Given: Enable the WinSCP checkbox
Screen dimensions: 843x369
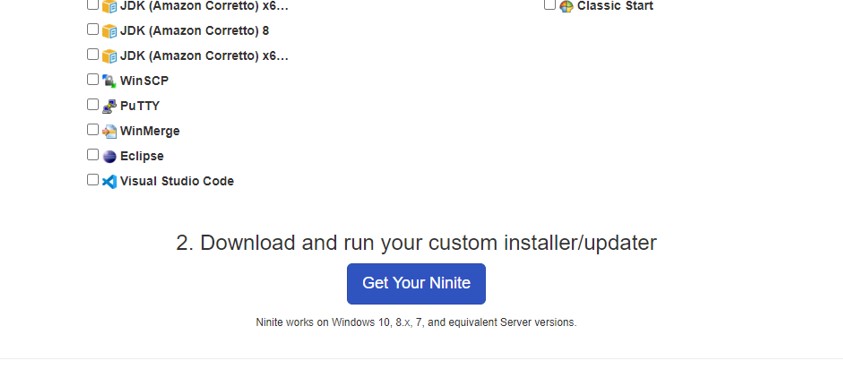Looking at the screenshot, I should click(93, 79).
